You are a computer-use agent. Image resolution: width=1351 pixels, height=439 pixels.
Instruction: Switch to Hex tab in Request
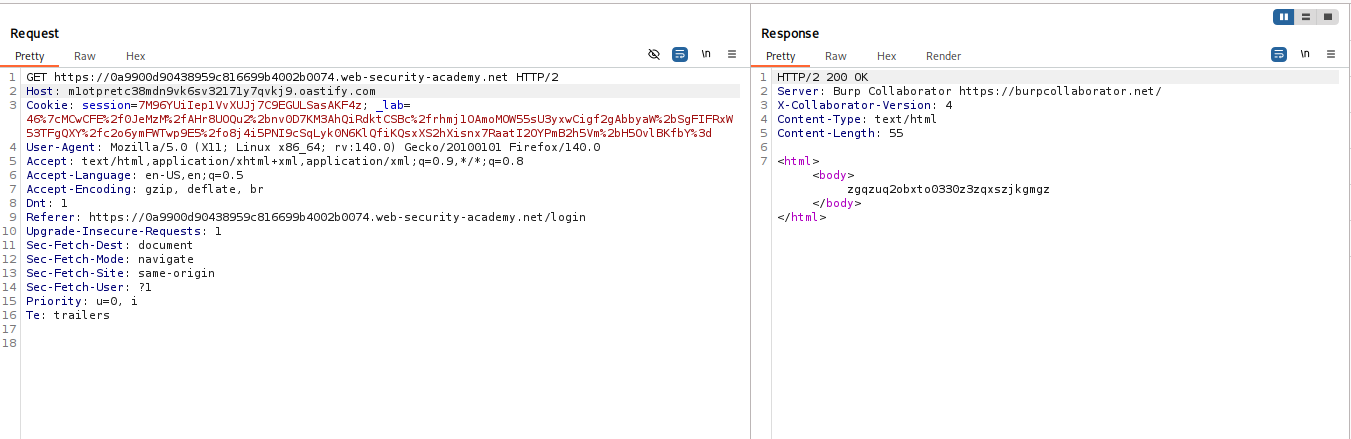(x=135, y=56)
